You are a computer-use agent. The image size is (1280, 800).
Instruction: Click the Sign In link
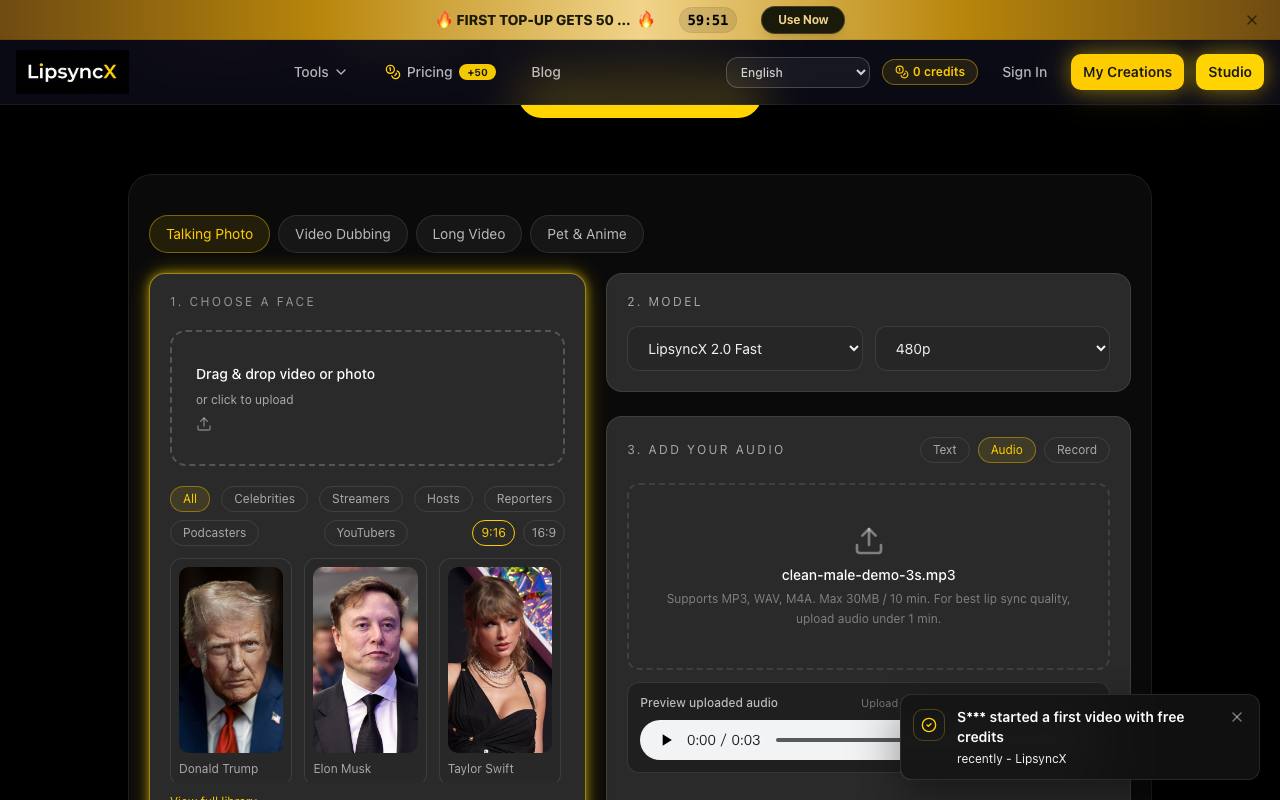(1025, 72)
